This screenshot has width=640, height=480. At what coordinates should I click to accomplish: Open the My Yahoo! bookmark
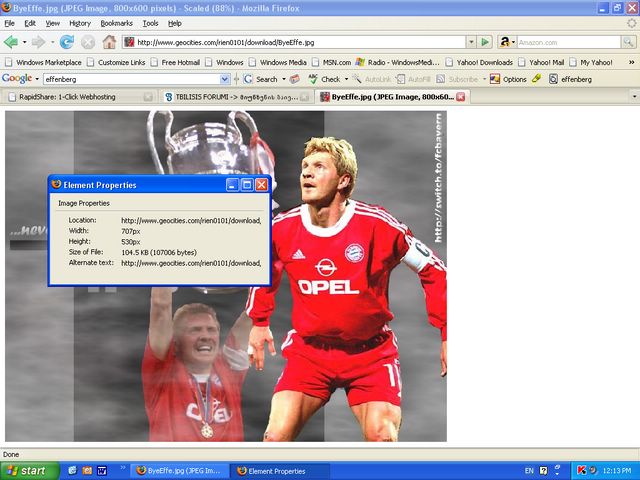point(591,62)
